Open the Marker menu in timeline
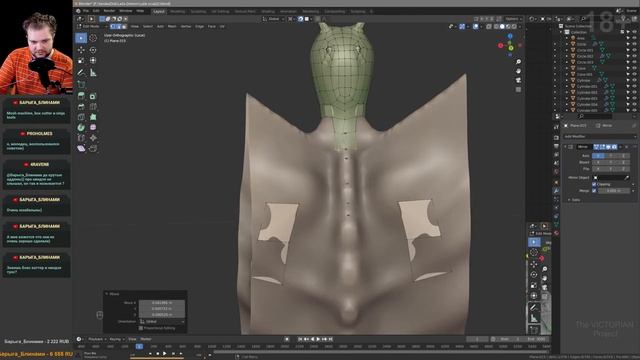This screenshot has height=360, width=640. pyautogui.click(x=146, y=339)
